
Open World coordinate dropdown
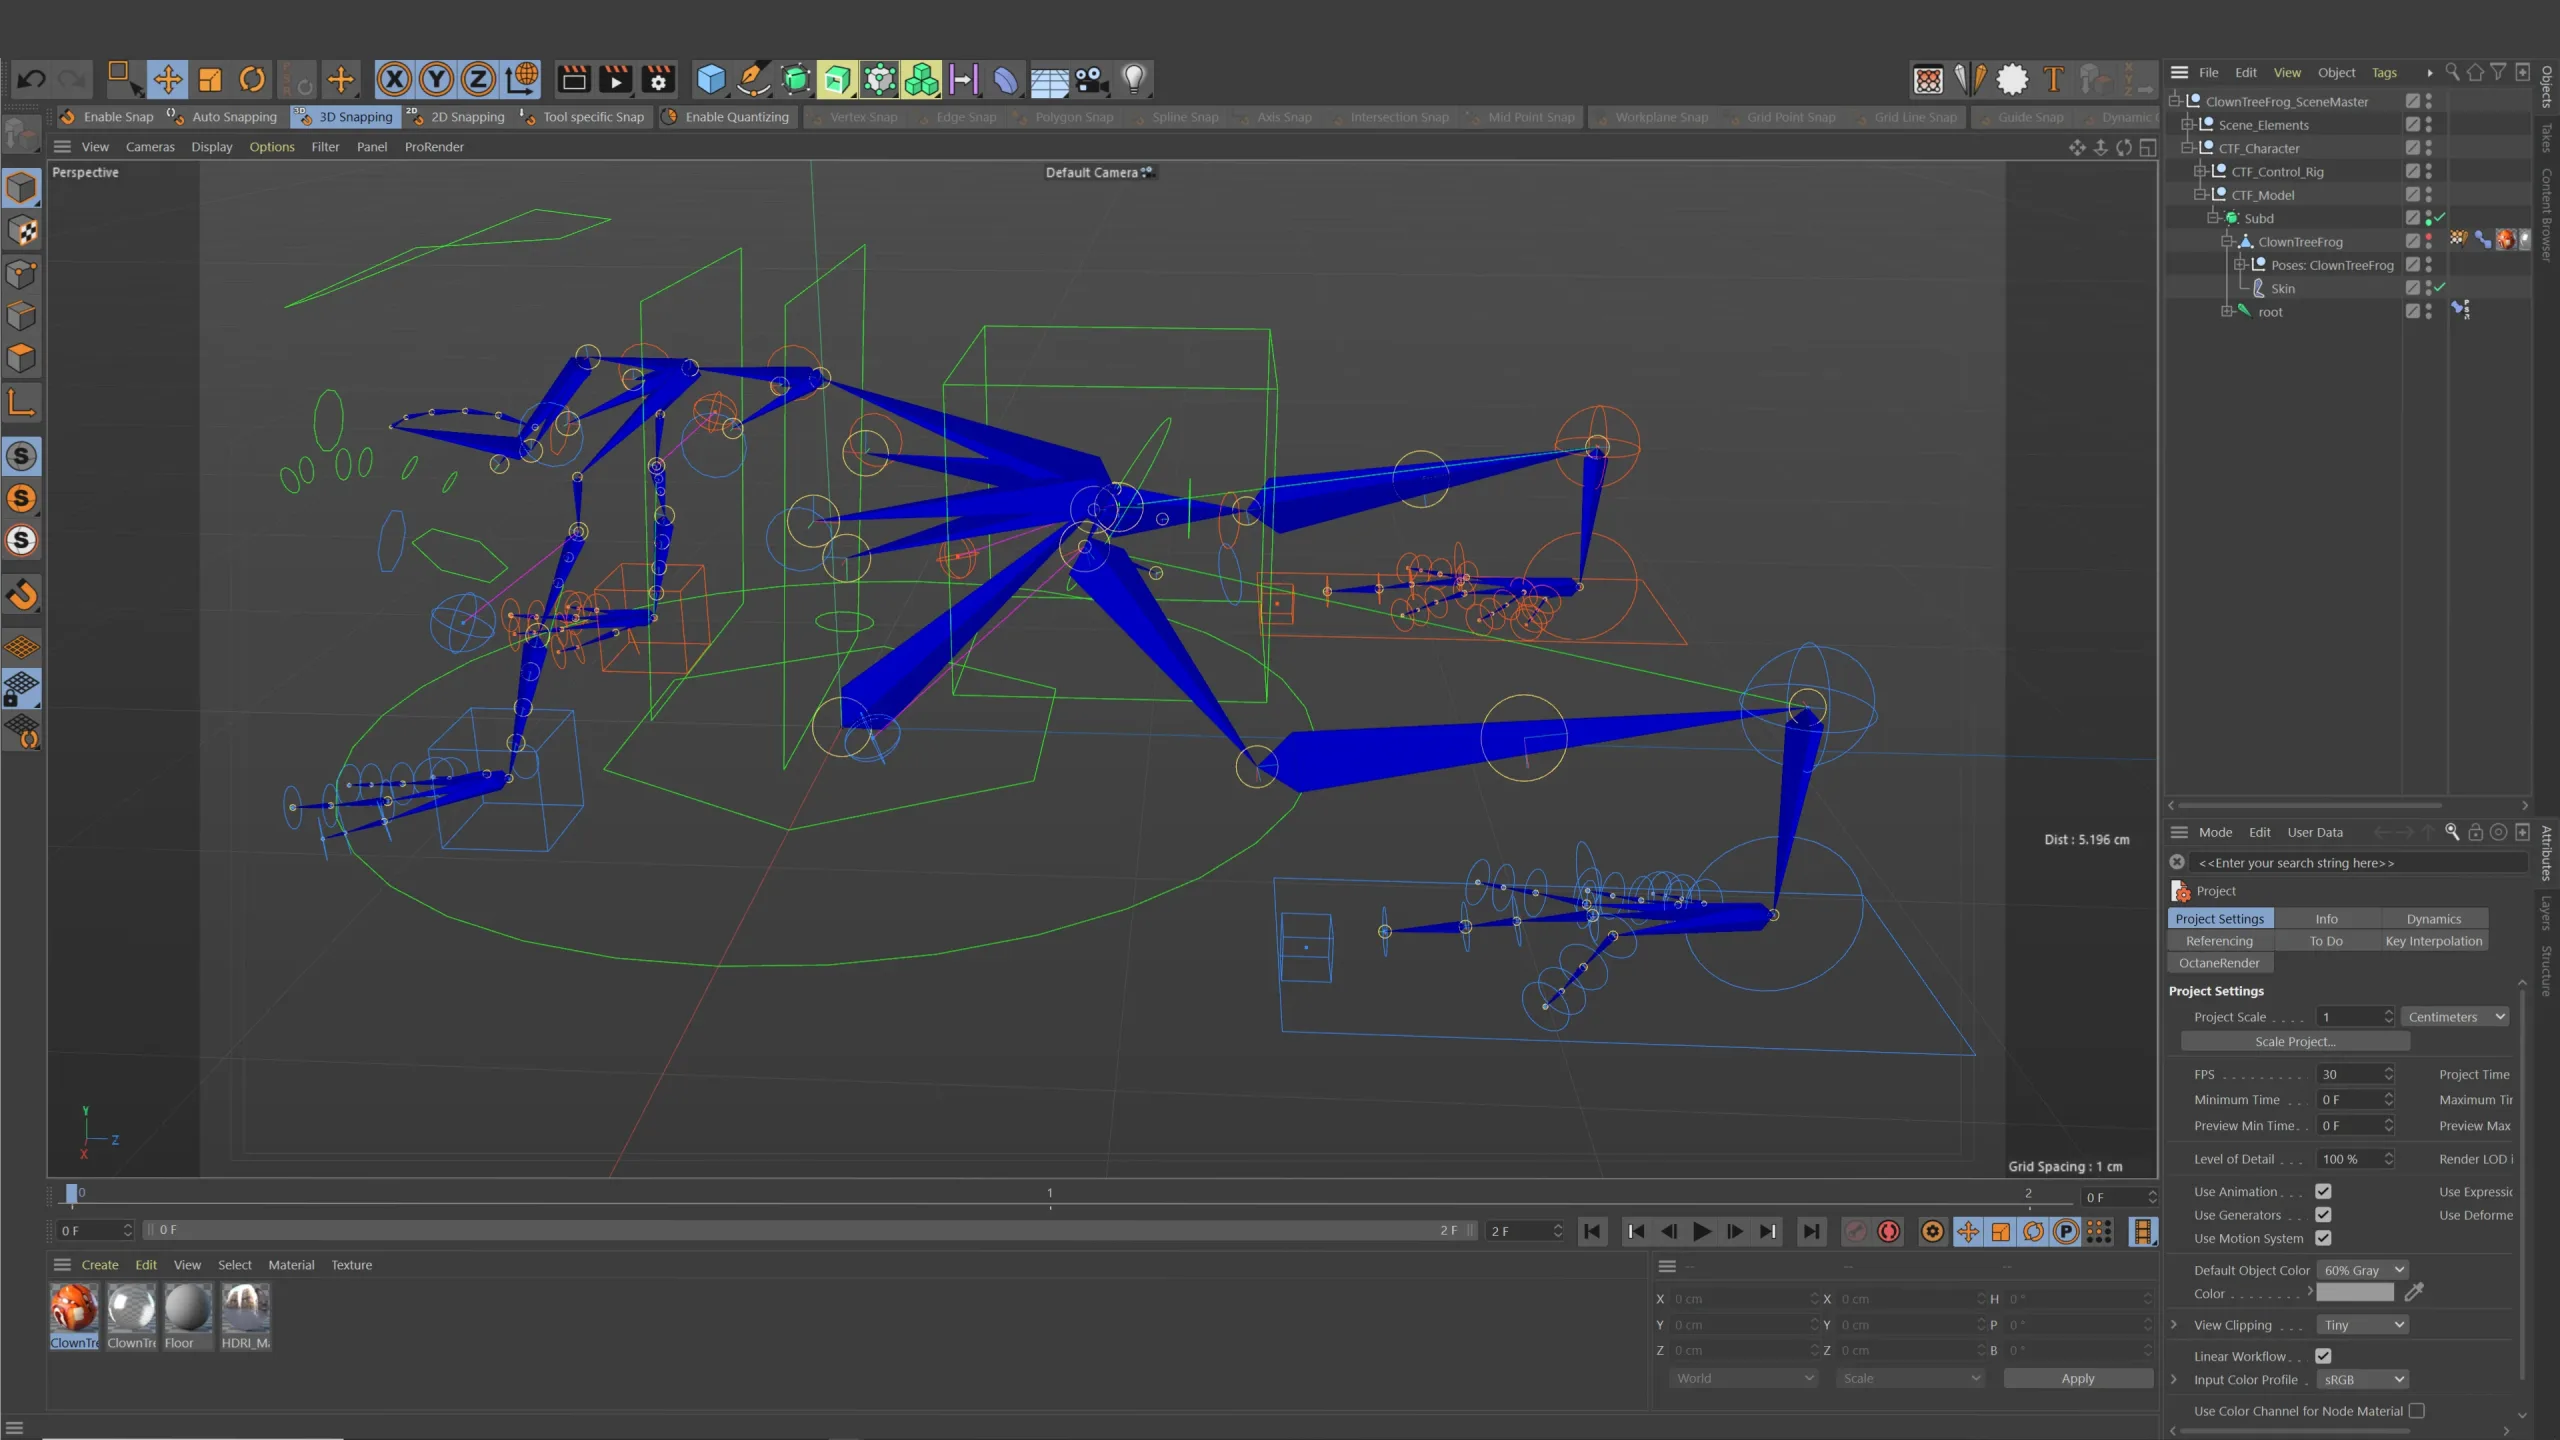click(x=1744, y=1378)
